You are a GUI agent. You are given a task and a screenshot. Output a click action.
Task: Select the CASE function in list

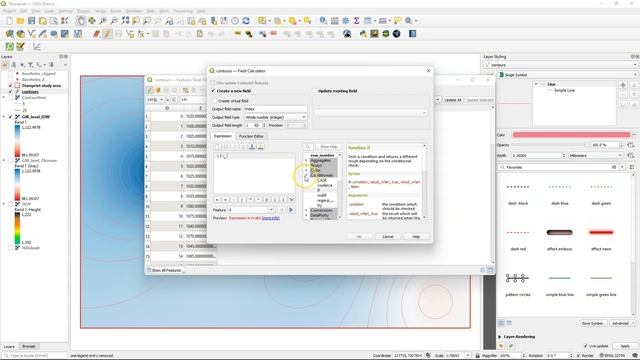click(322, 180)
